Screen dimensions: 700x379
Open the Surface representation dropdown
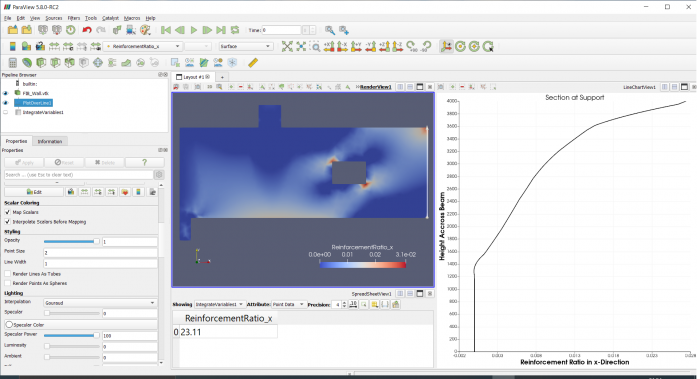pyautogui.click(x=246, y=46)
